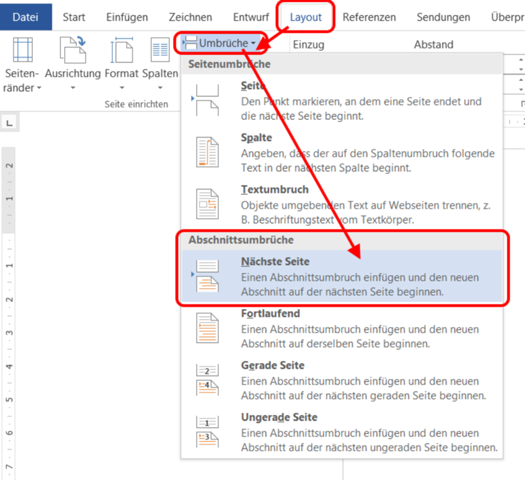The image size is (525, 480).
Task: Expand the dropdown arrow below Spalten
Action: pyautogui.click(x=160, y=88)
